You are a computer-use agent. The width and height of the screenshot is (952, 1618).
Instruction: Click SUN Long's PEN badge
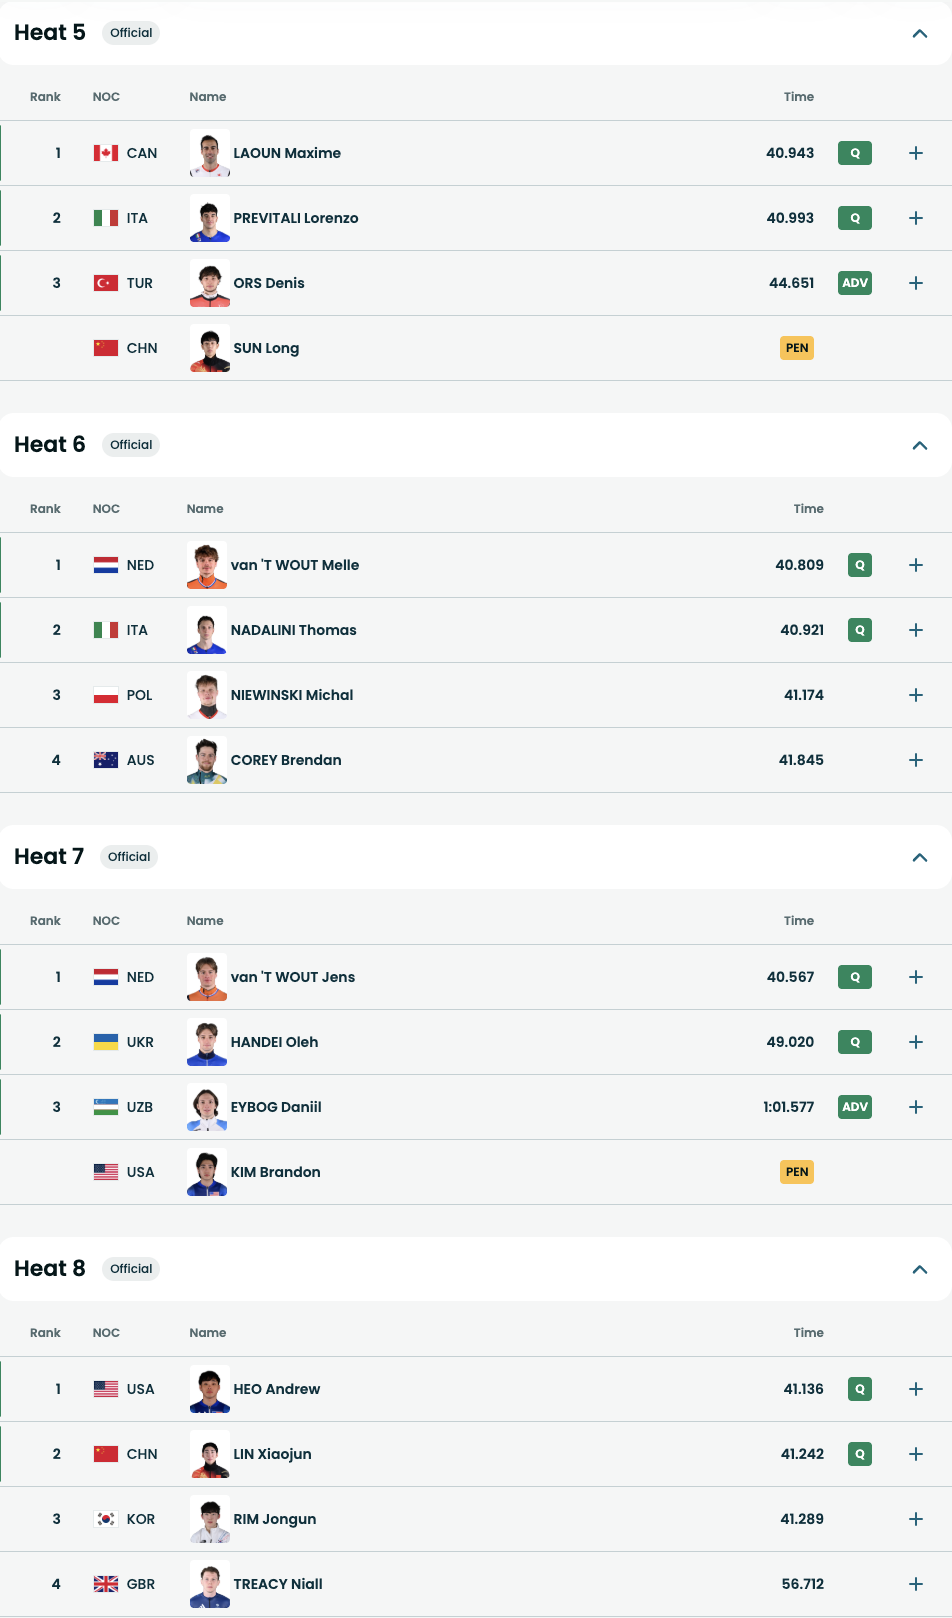coord(797,348)
